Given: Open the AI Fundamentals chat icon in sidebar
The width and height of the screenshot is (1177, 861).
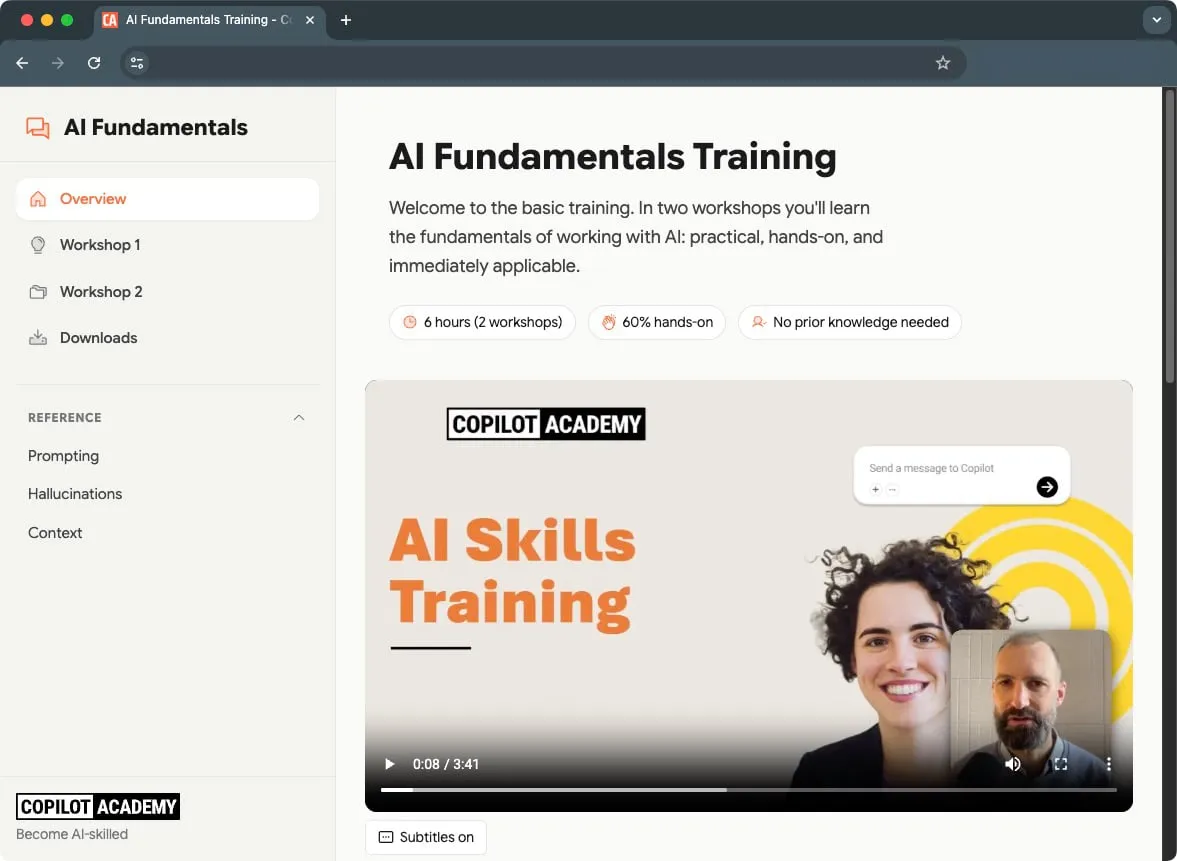Looking at the screenshot, I should 36,126.
